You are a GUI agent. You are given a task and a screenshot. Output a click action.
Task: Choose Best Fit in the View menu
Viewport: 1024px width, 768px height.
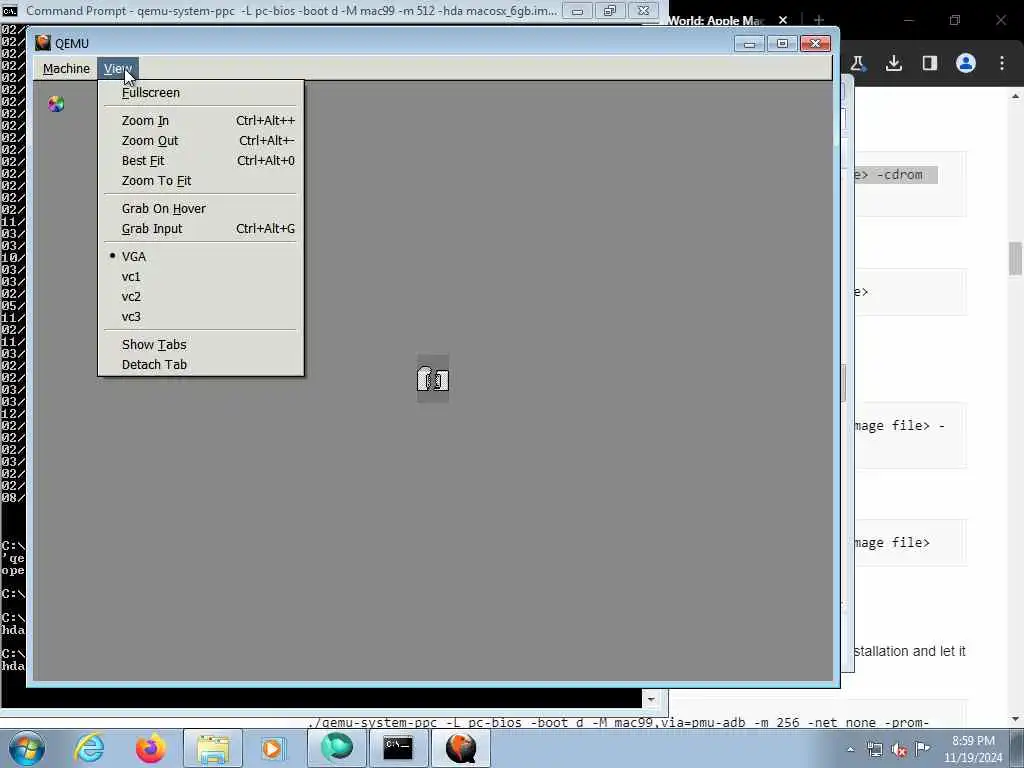[200, 161]
